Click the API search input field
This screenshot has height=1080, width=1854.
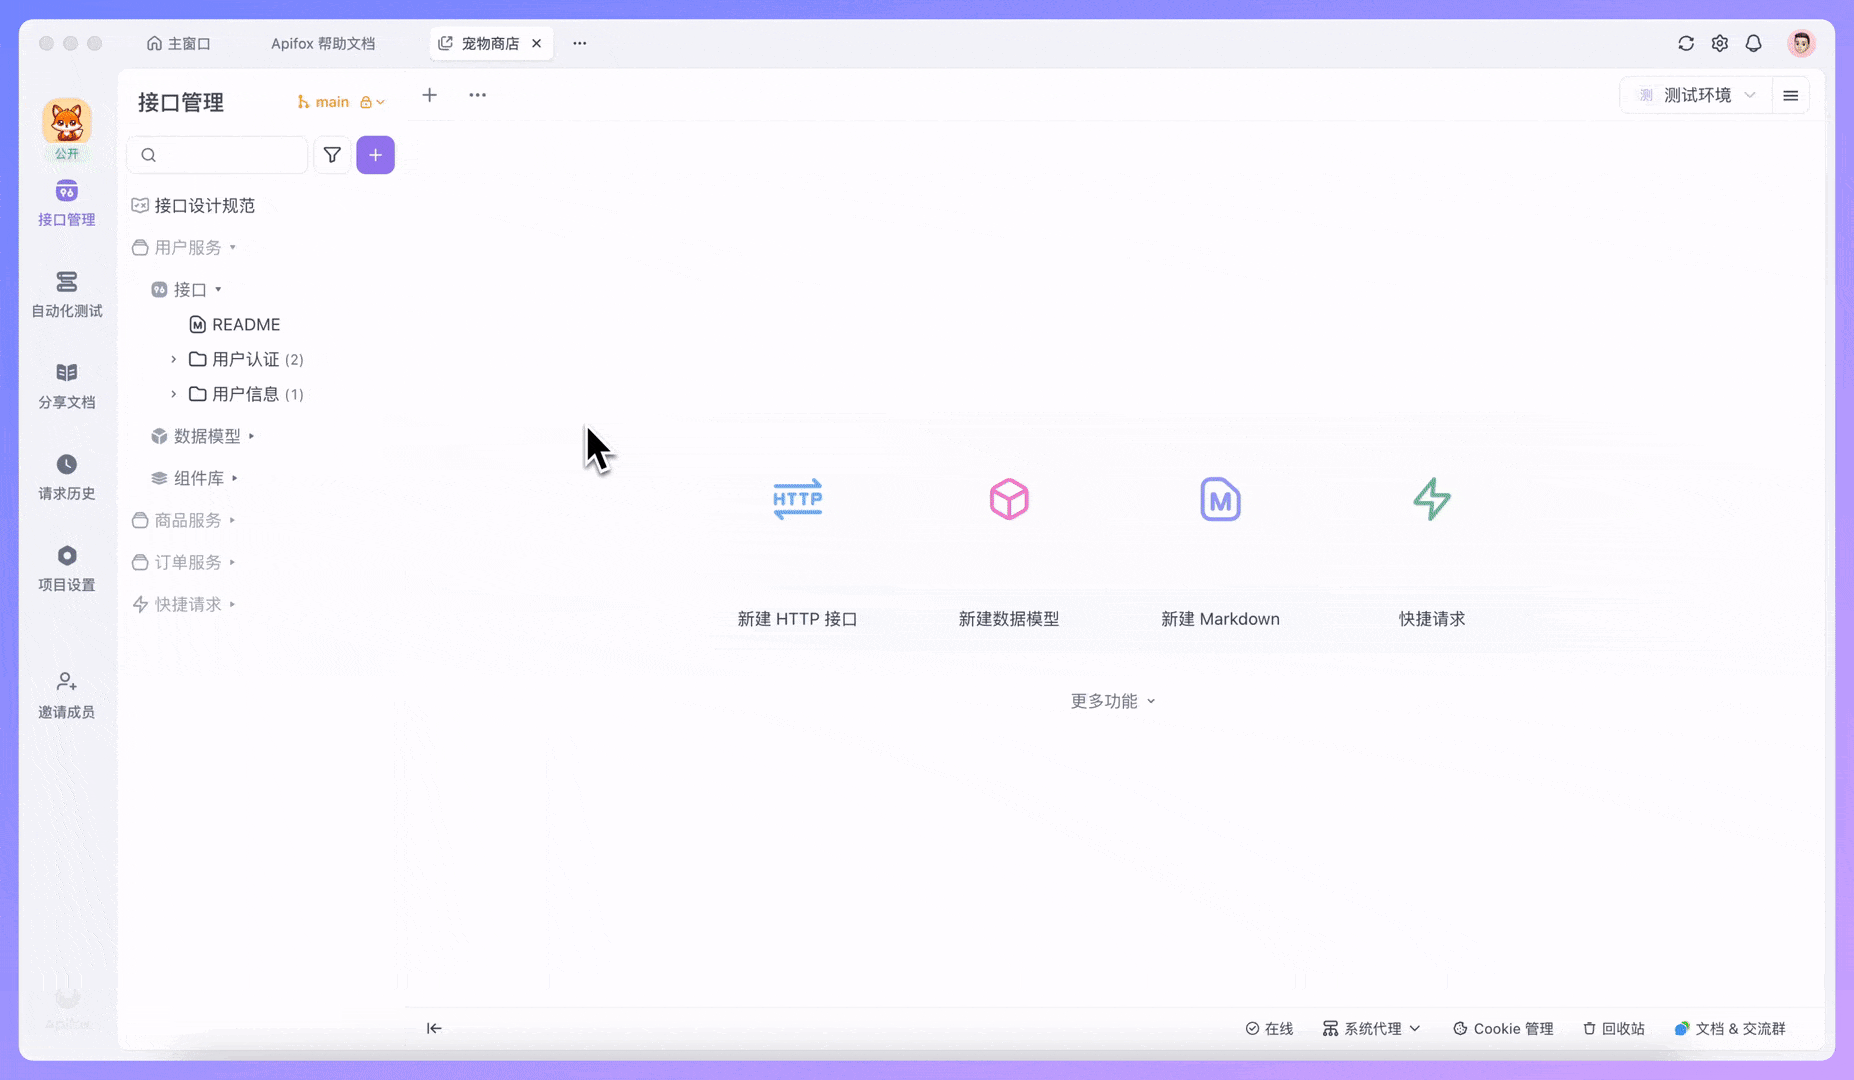(x=217, y=155)
